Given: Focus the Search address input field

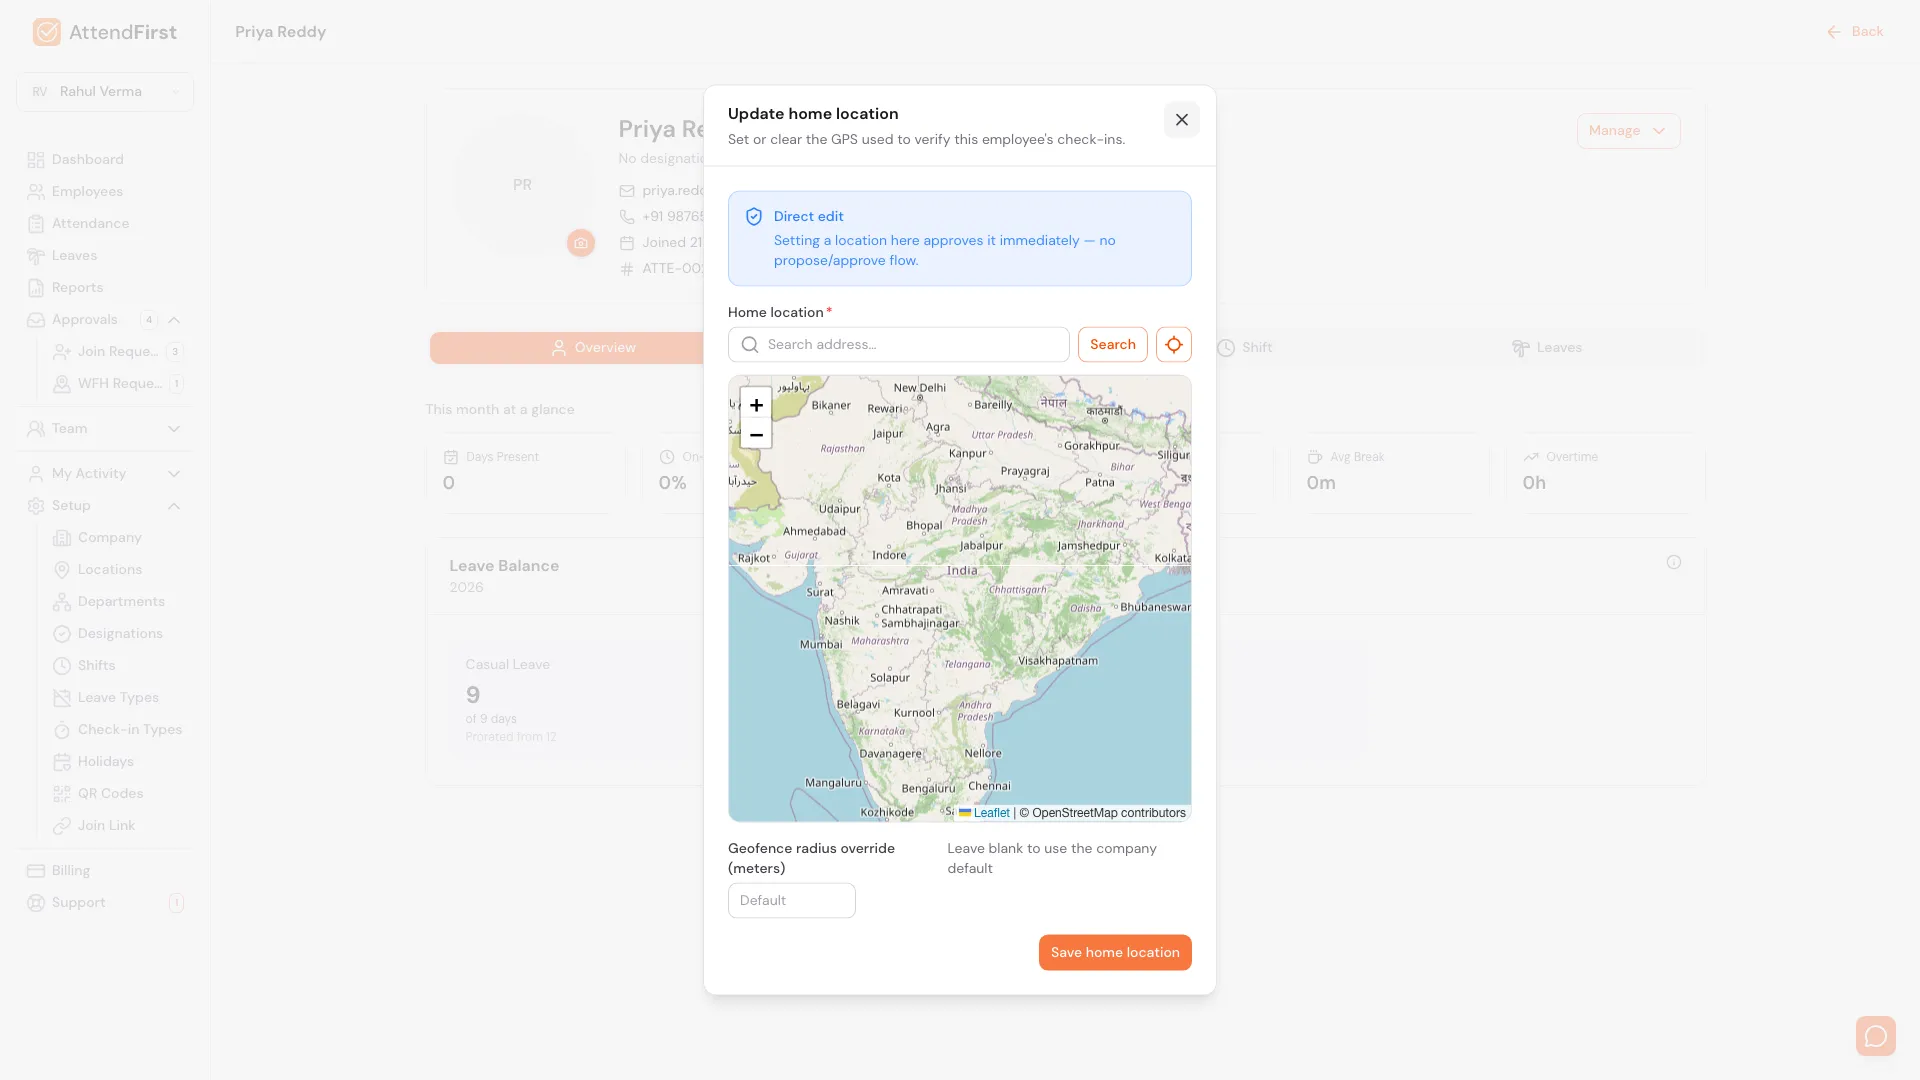Looking at the screenshot, I should tap(898, 344).
